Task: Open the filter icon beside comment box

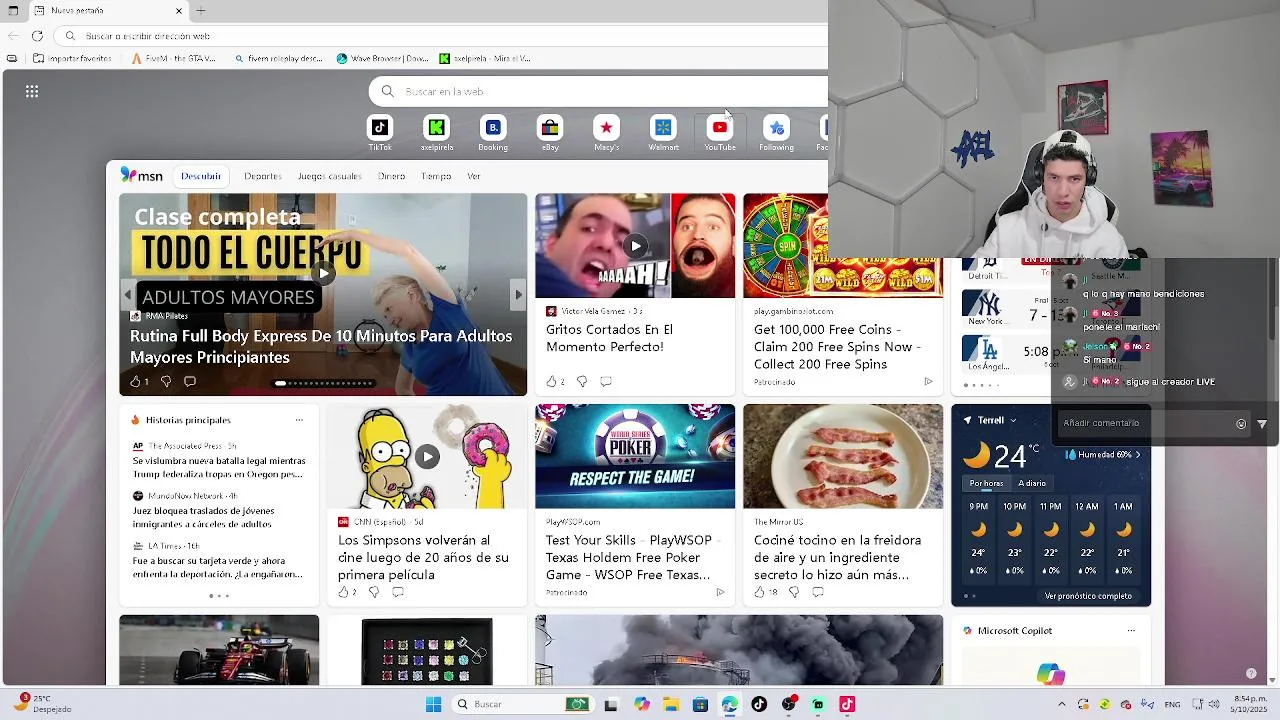Action: click(1262, 423)
